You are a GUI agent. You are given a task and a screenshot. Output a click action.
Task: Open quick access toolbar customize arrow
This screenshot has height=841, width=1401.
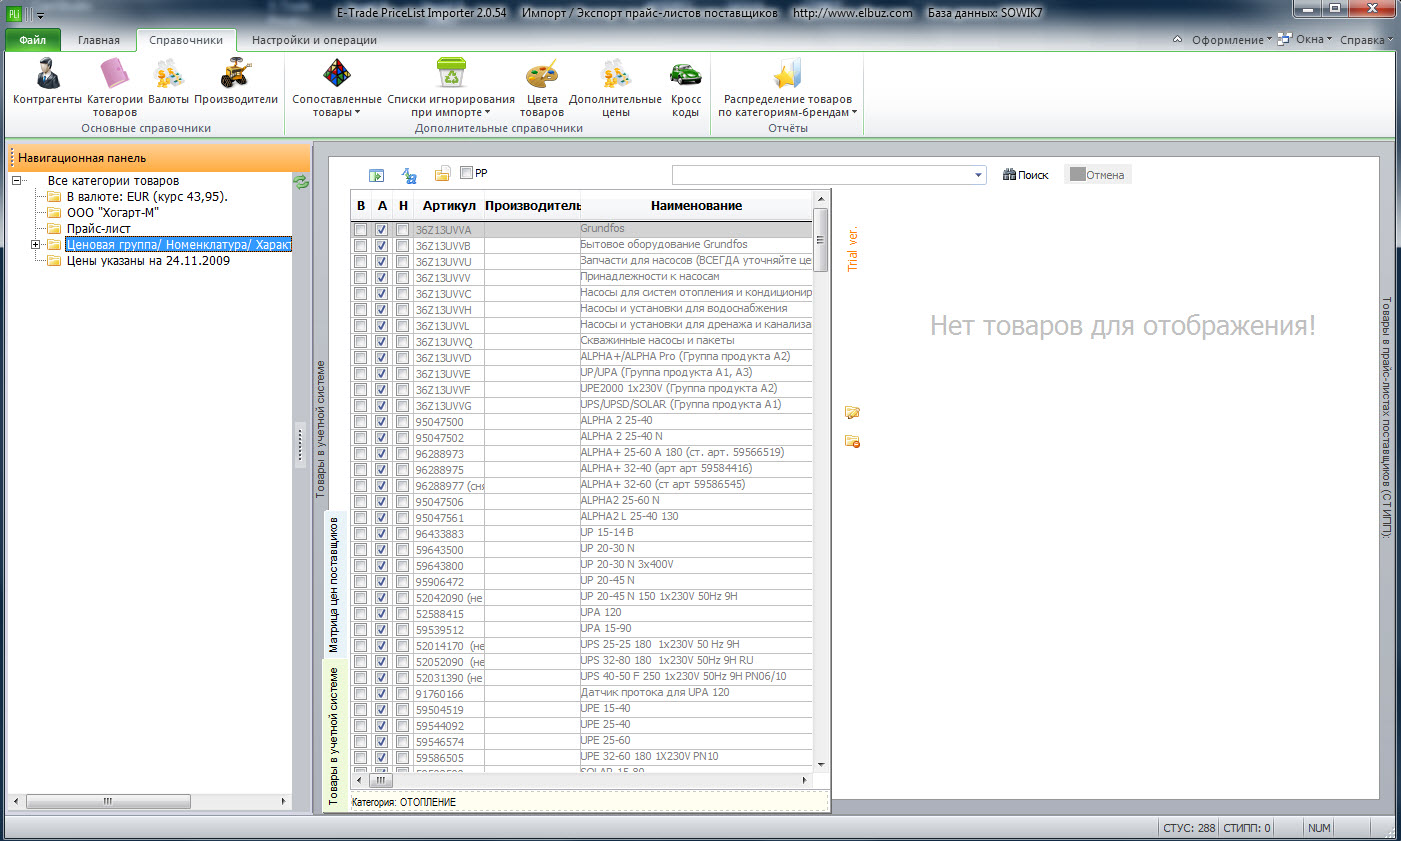[40, 15]
